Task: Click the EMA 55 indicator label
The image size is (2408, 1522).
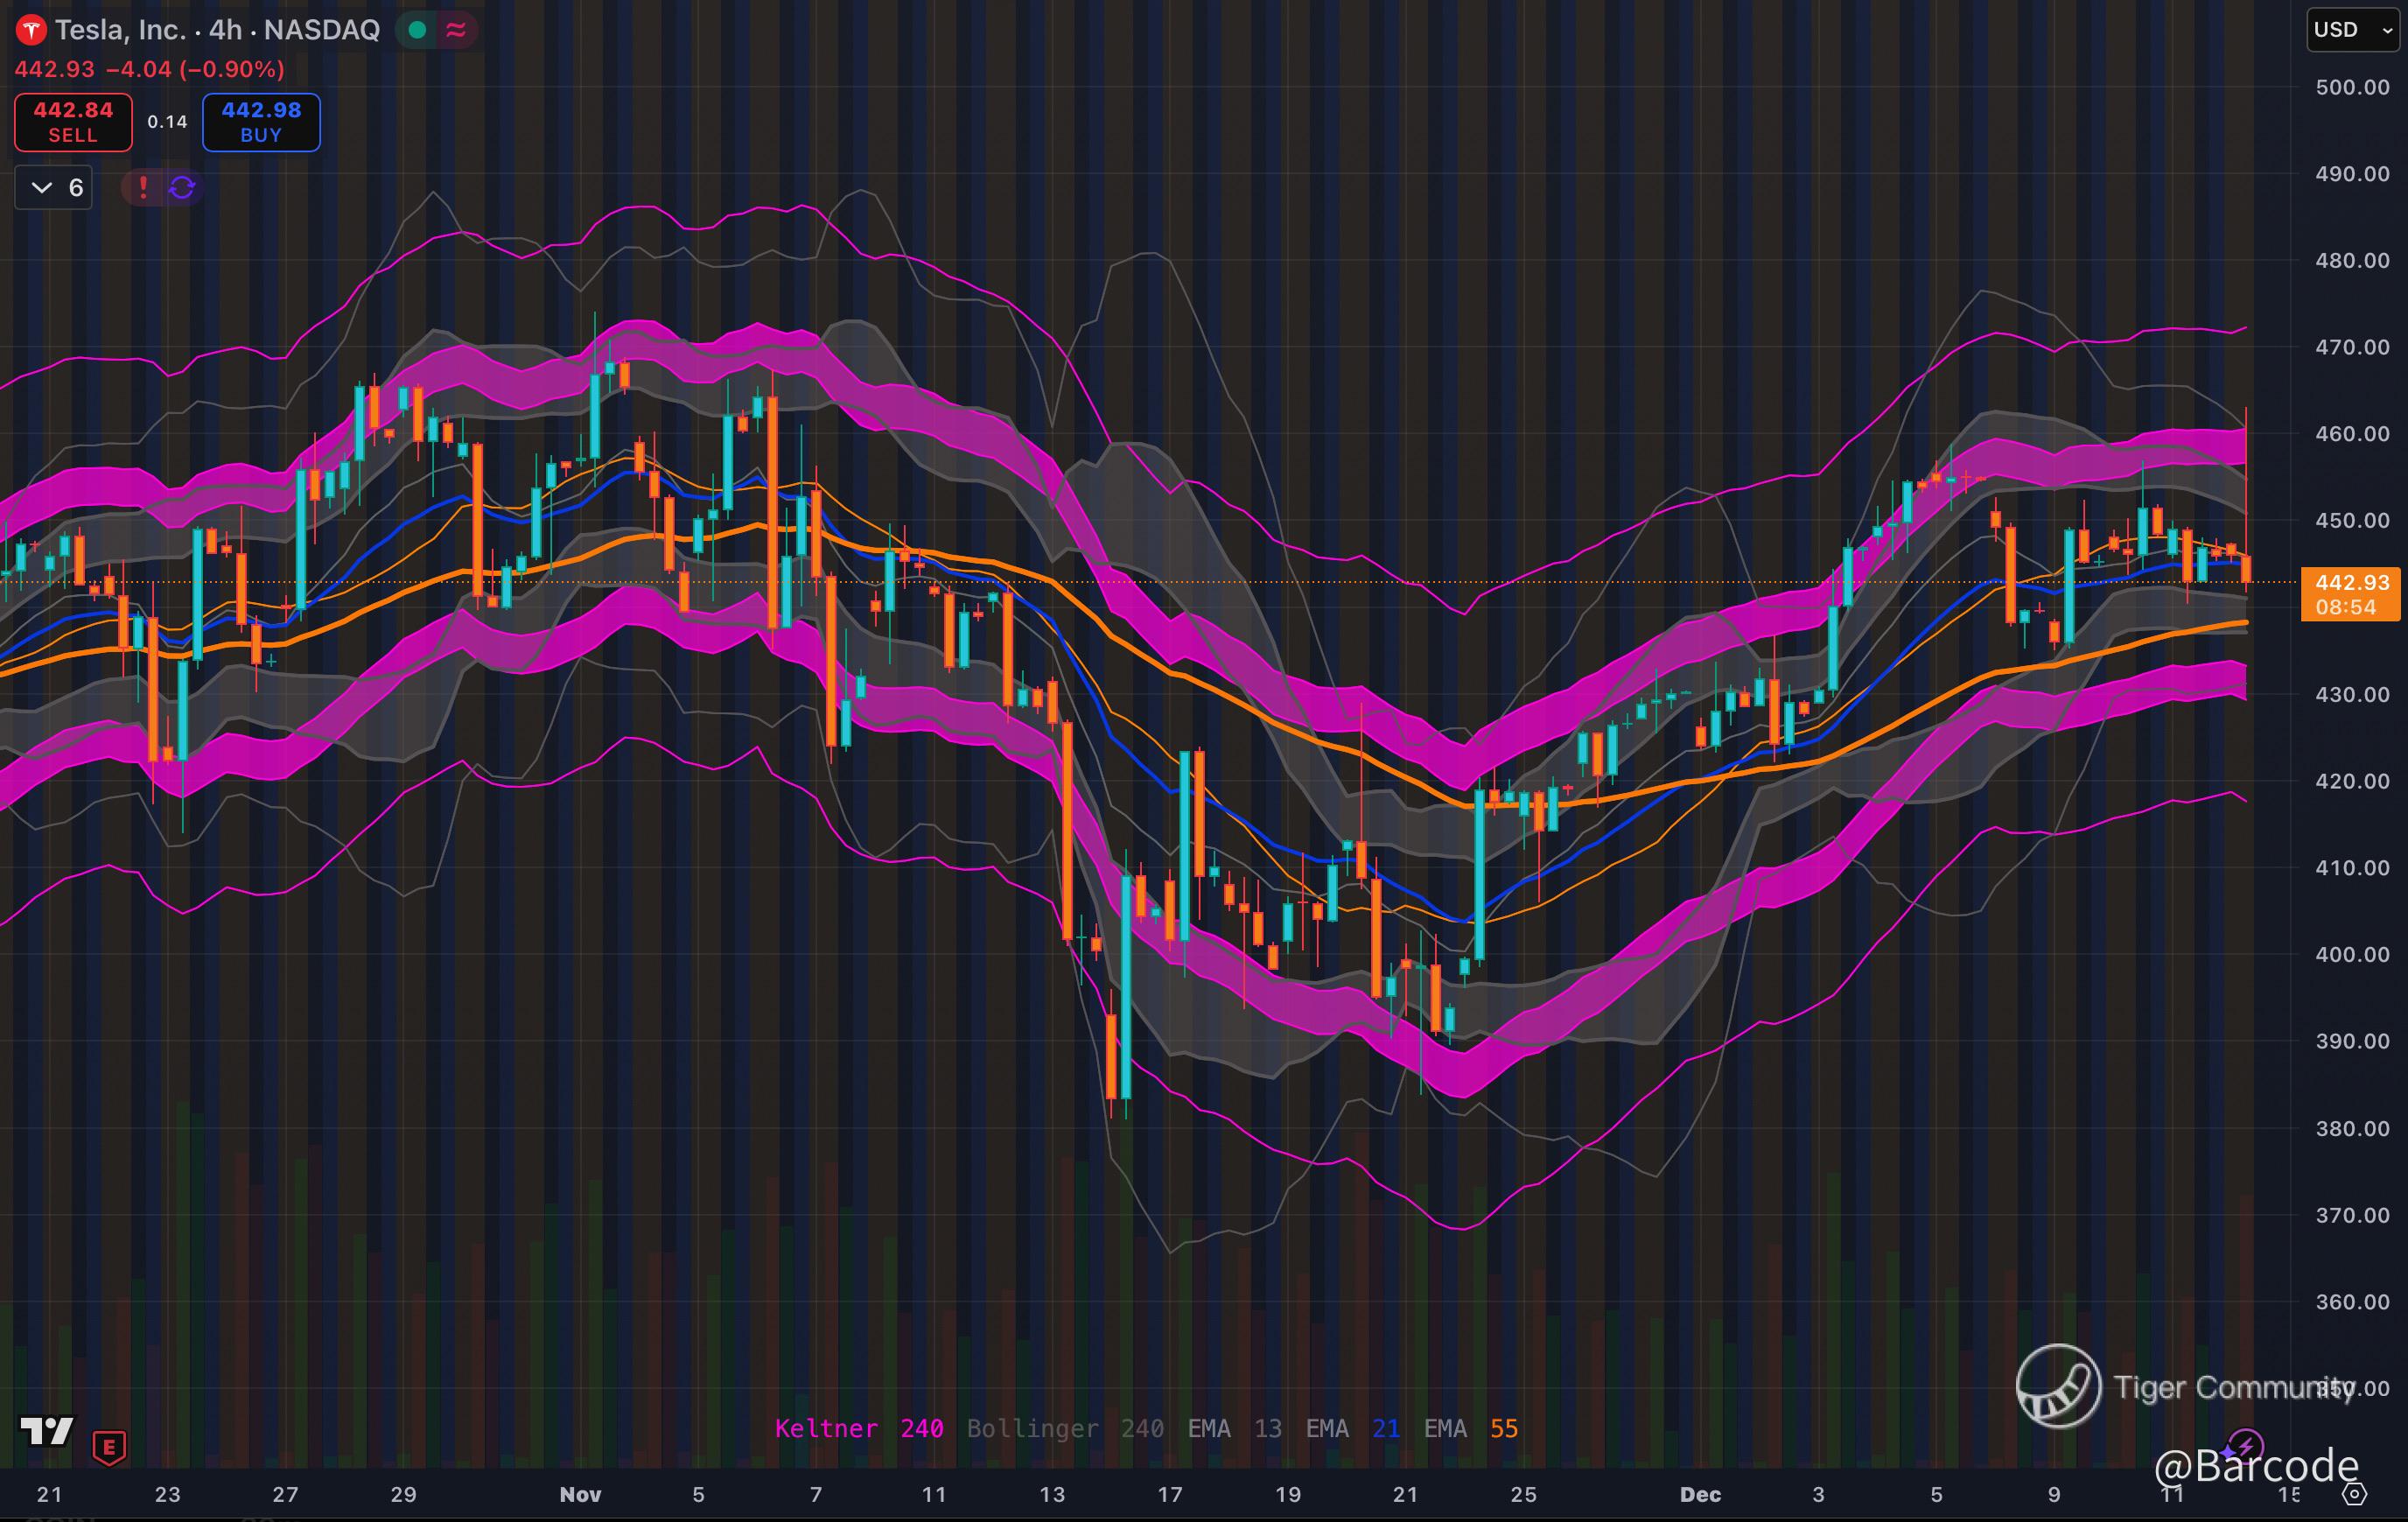Action: [1470, 1428]
